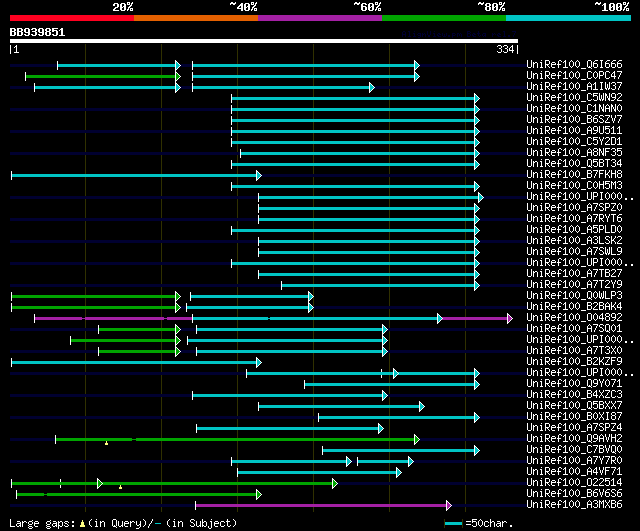Open hit UniRef100_C0PC47
Image resolution: width=640 pixels, height=531 pixels.
point(574,76)
